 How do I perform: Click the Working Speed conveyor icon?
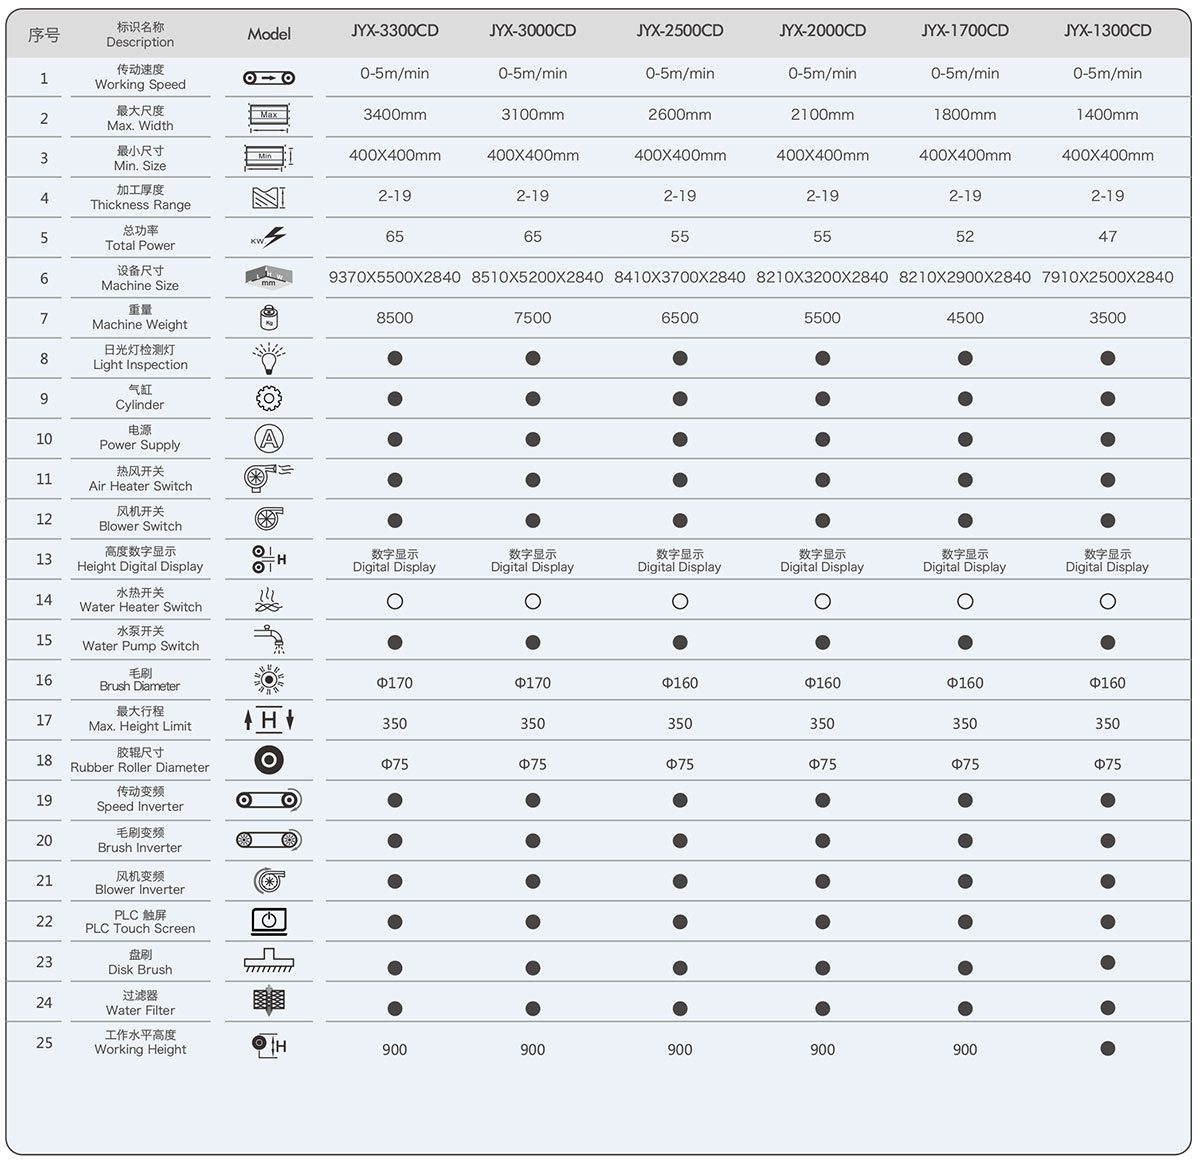pyautogui.click(x=268, y=77)
